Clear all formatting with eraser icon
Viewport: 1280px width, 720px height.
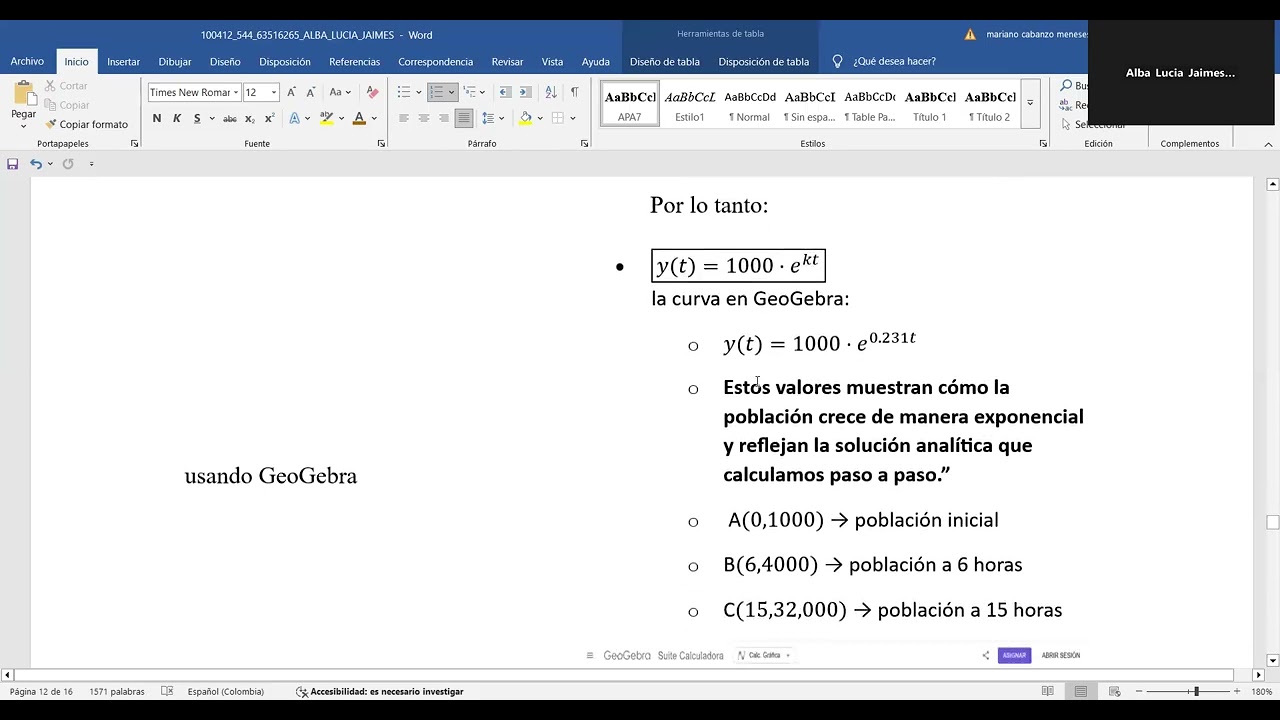[372, 92]
